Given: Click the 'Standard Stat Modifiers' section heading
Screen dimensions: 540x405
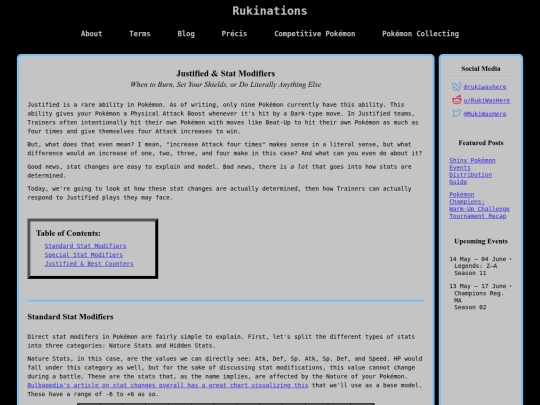Looking at the screenshot, I should click(x=70, y=316).
